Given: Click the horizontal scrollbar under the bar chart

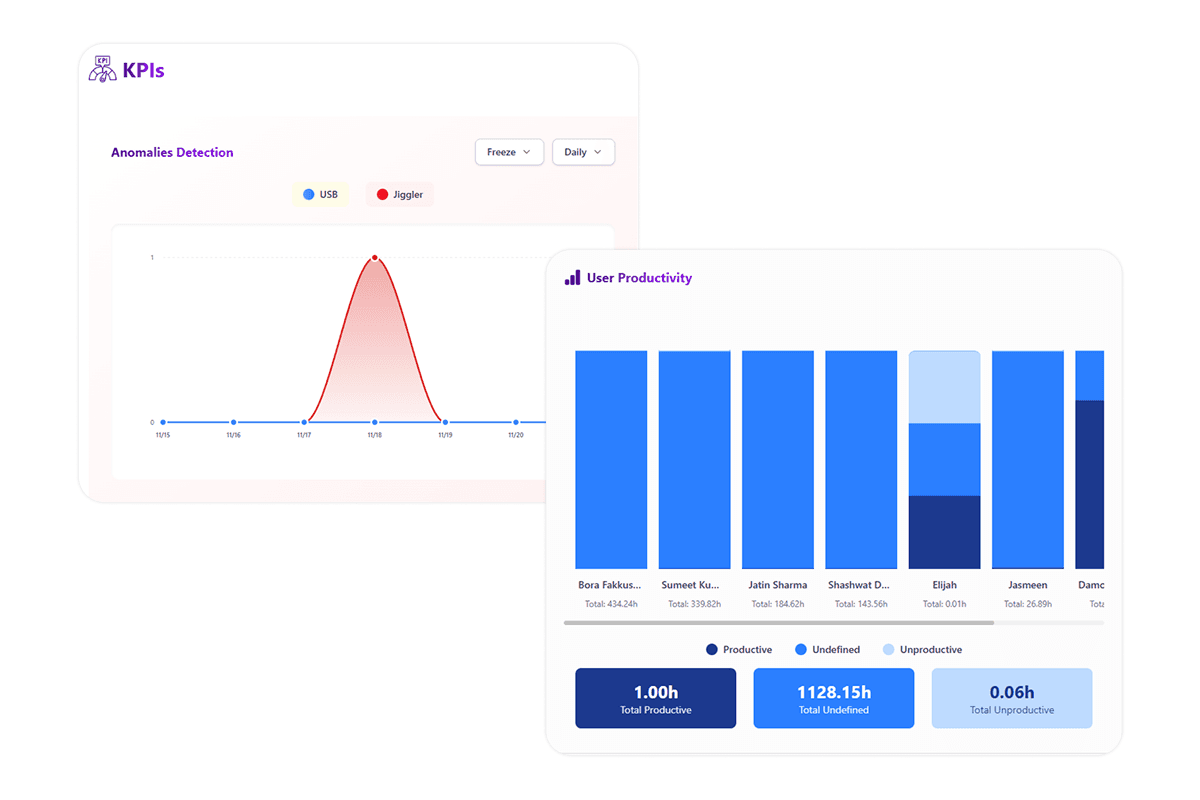Looking at the screenshot, I should (778, 623).
